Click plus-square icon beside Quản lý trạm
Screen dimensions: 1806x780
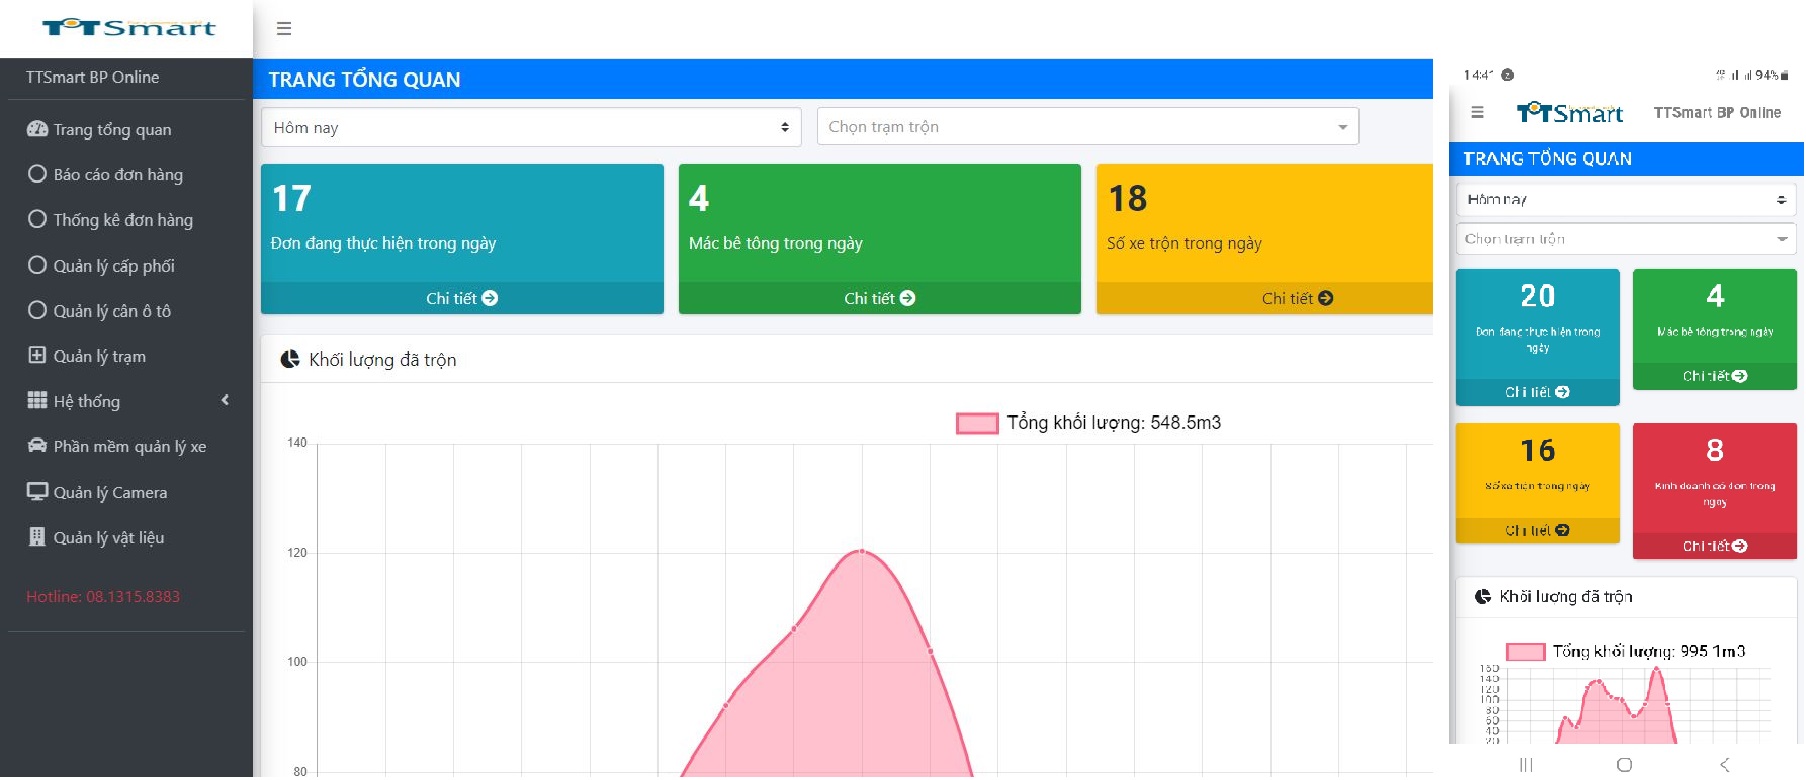pyautogui.click(x=37, y=355)
